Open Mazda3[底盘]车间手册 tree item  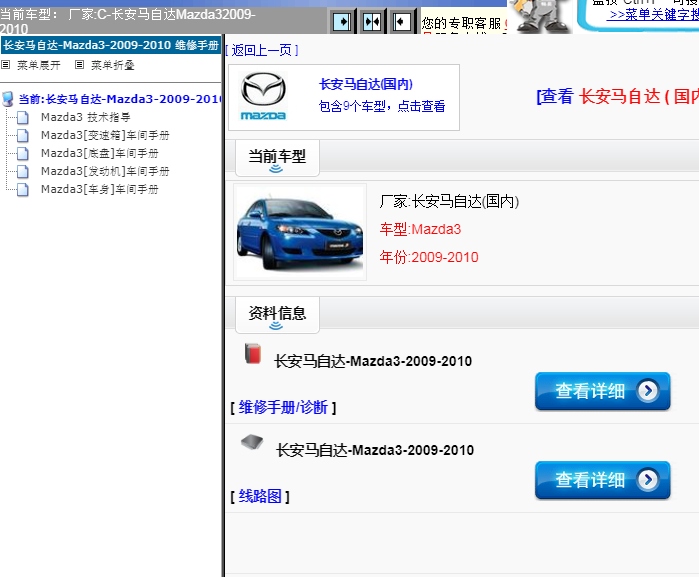100,153
